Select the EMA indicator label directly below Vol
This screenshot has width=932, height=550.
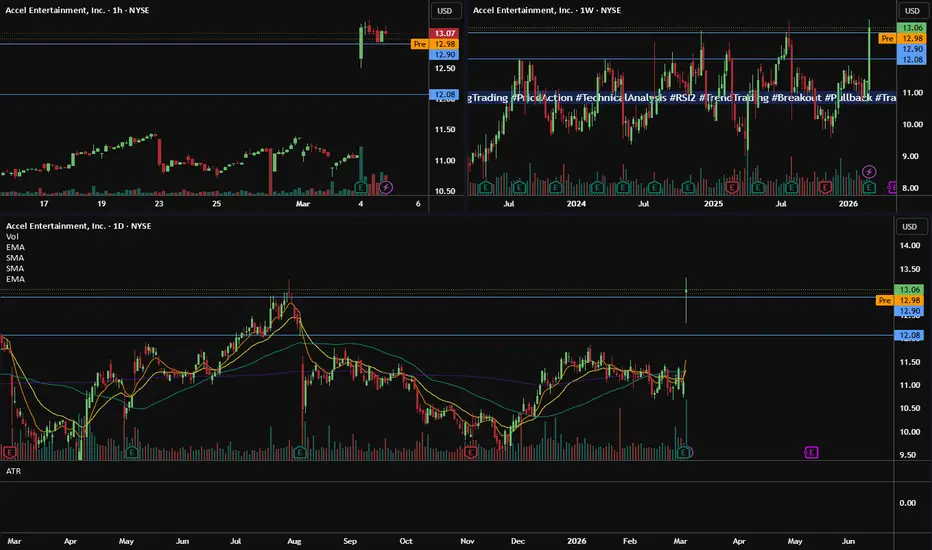(15, 247)
